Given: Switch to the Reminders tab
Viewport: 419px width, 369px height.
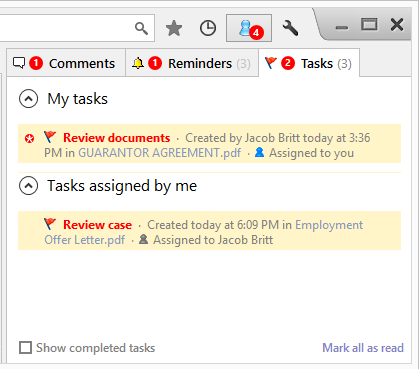Looking at the screenshot, I should pos(192,63).
